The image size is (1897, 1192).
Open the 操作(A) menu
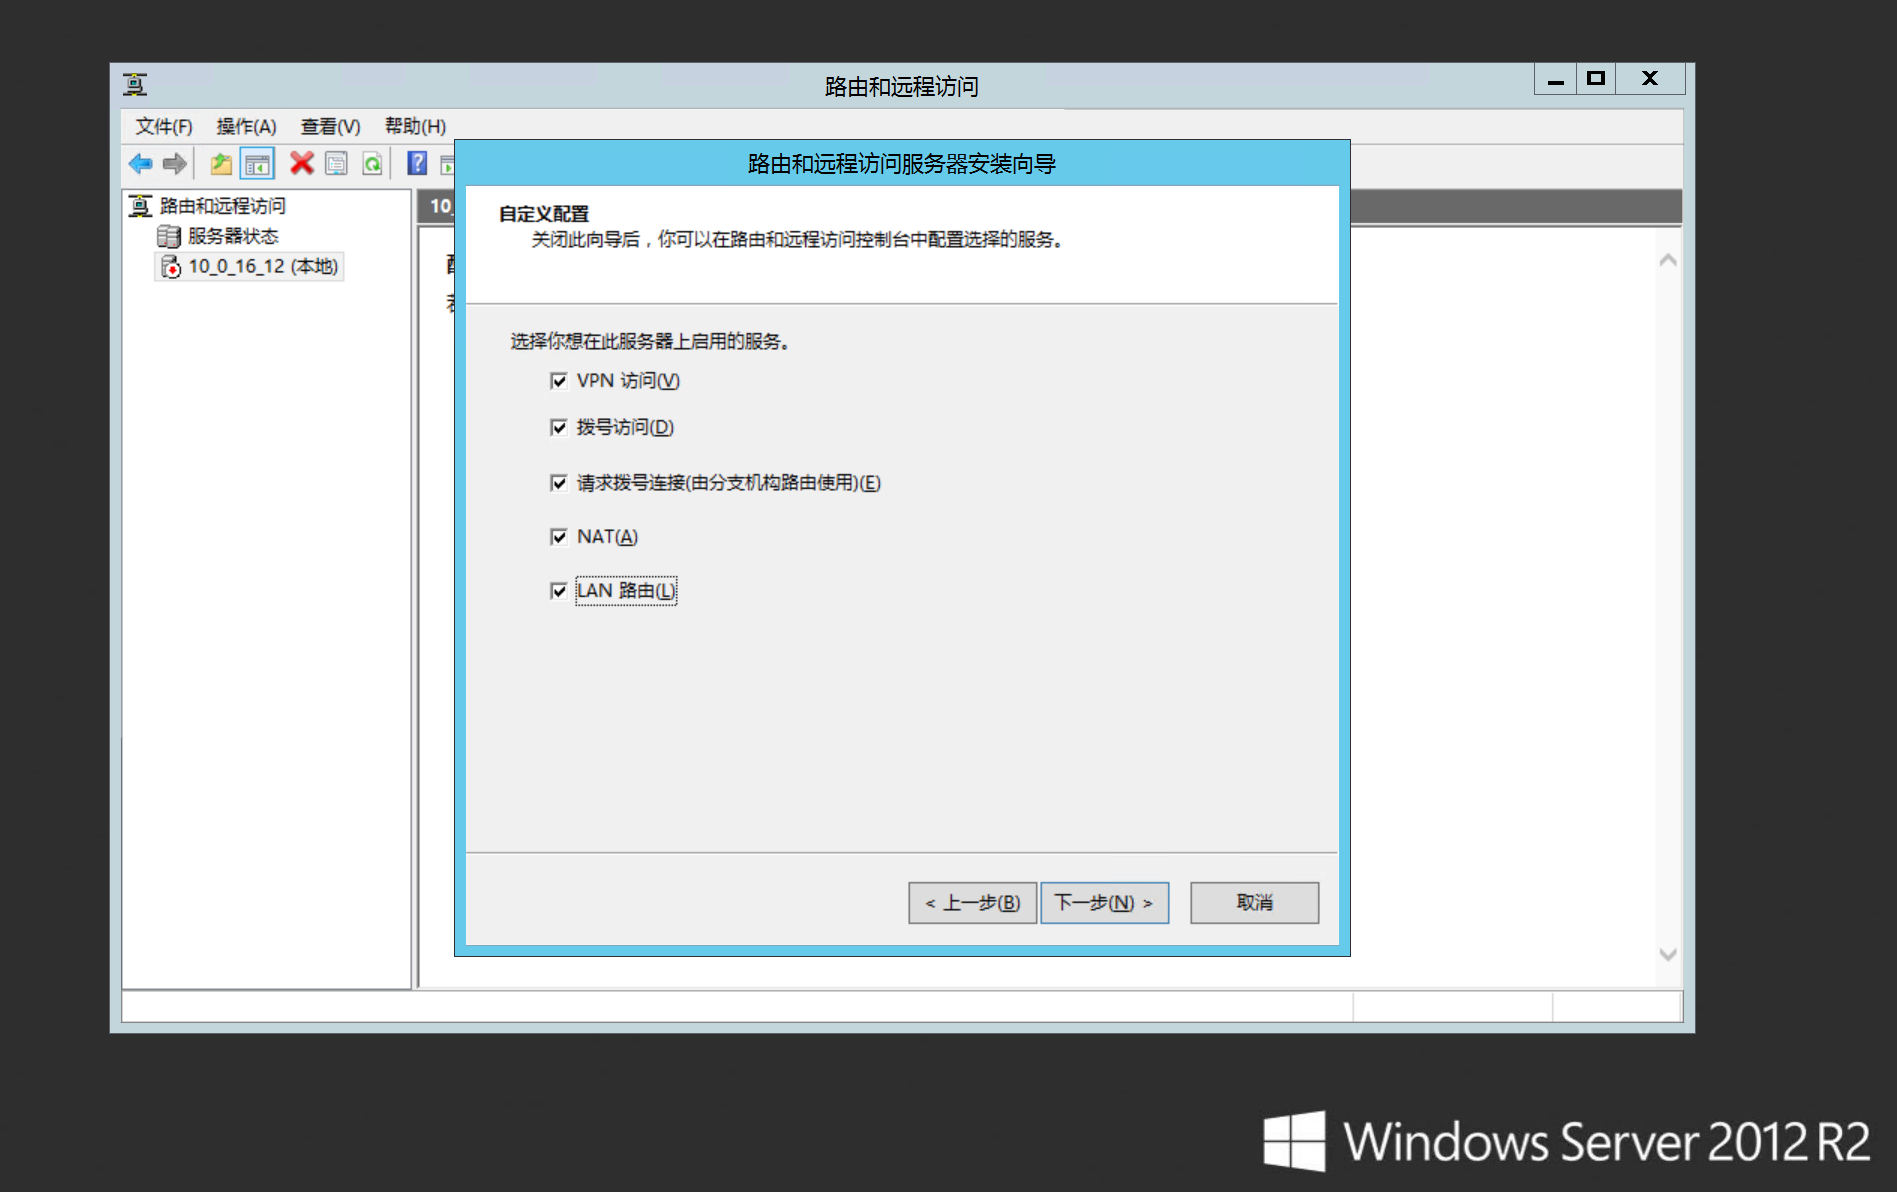[x=246, y=126]
